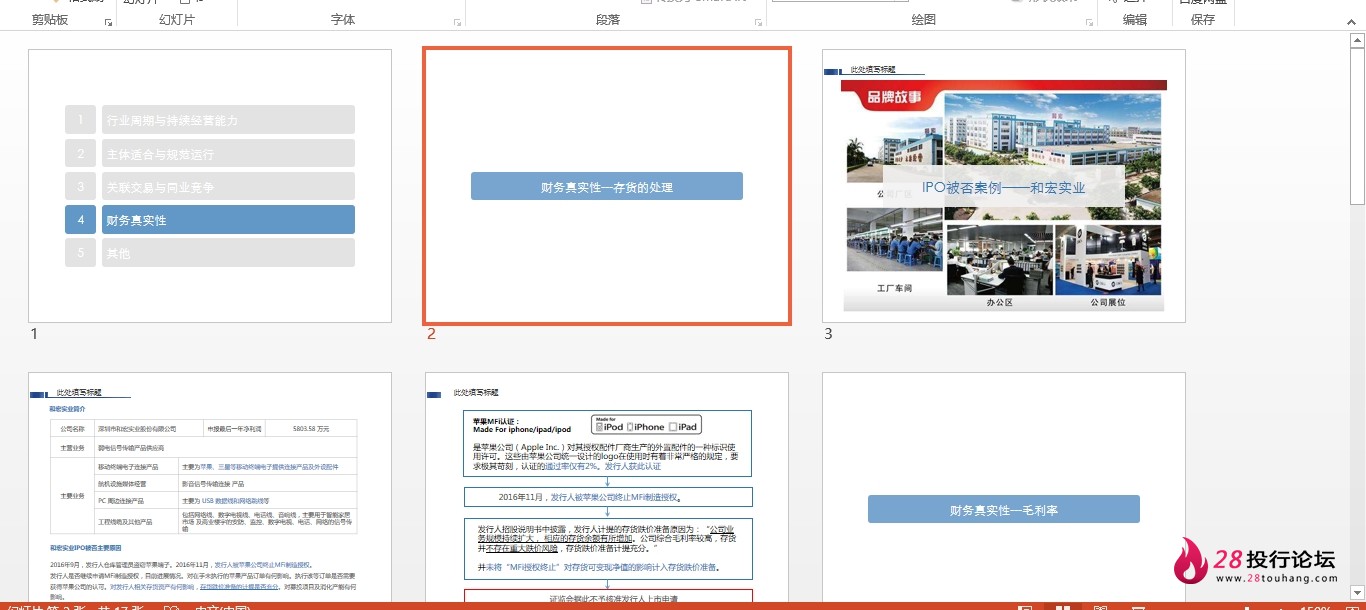Click the 保存 group label

click(x=1203, y=20)
